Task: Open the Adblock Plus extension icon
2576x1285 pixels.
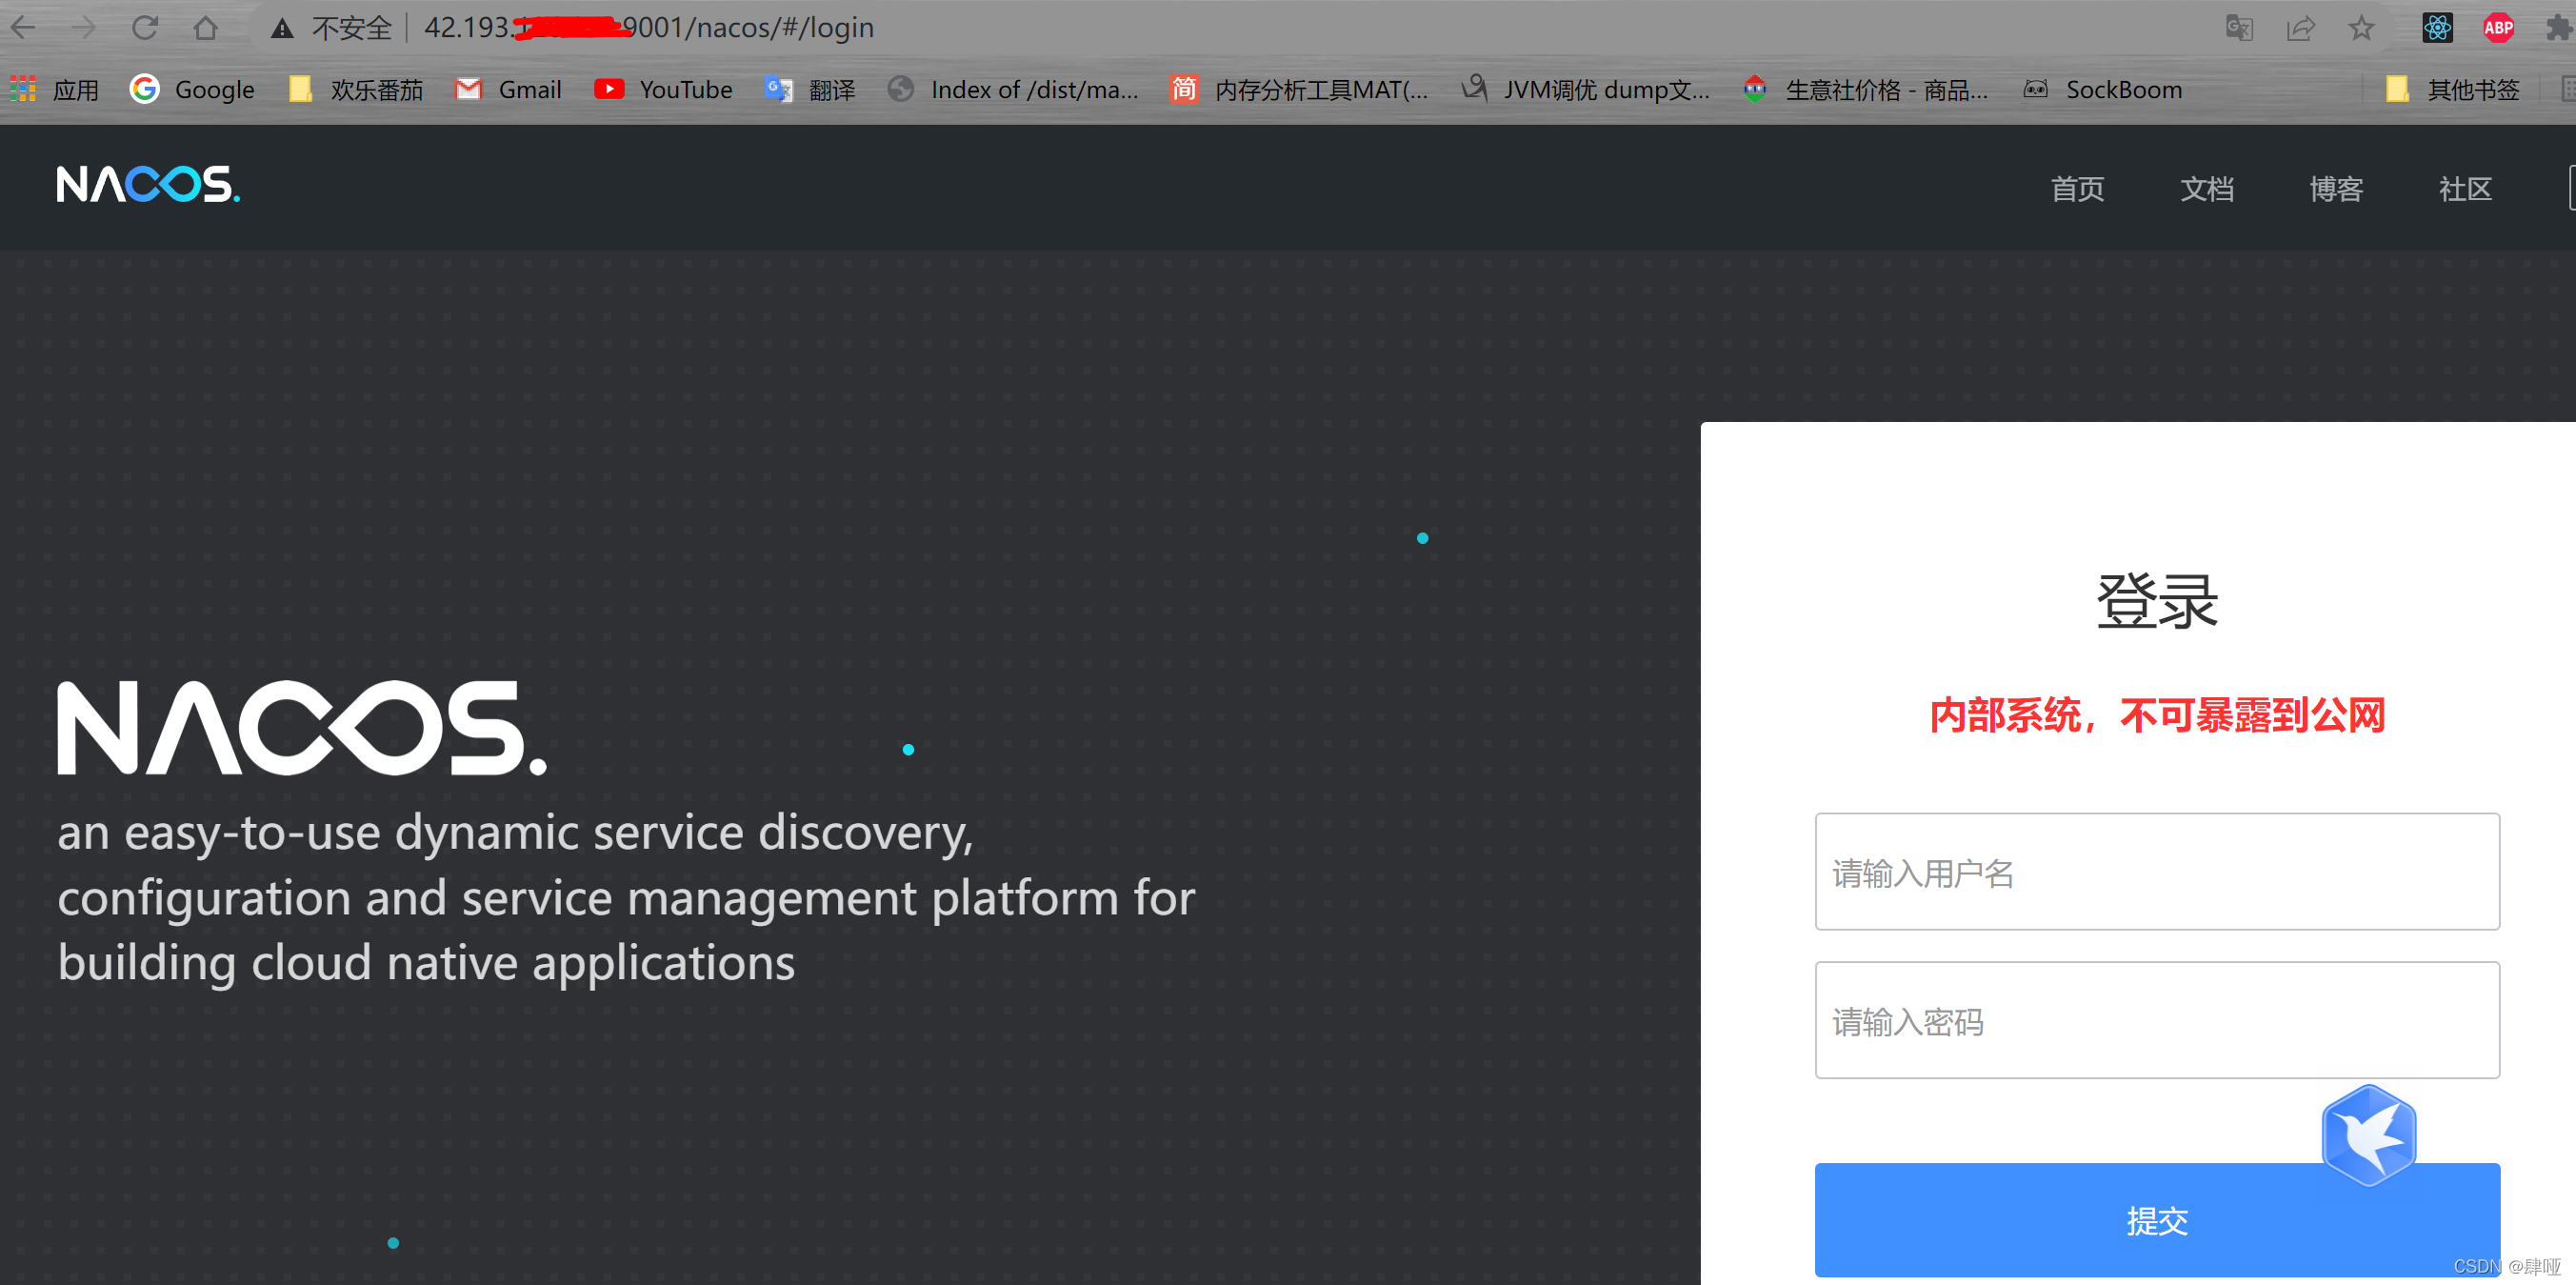Action: [2498, 28]
